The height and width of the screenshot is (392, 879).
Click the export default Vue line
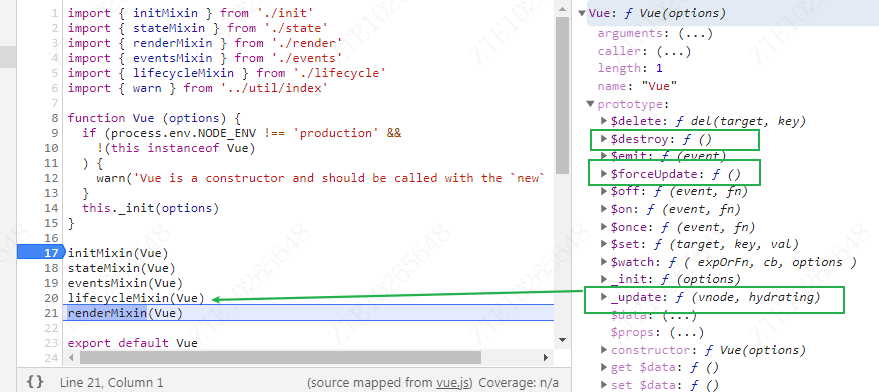pyautogui.click(x=133, y=343)
